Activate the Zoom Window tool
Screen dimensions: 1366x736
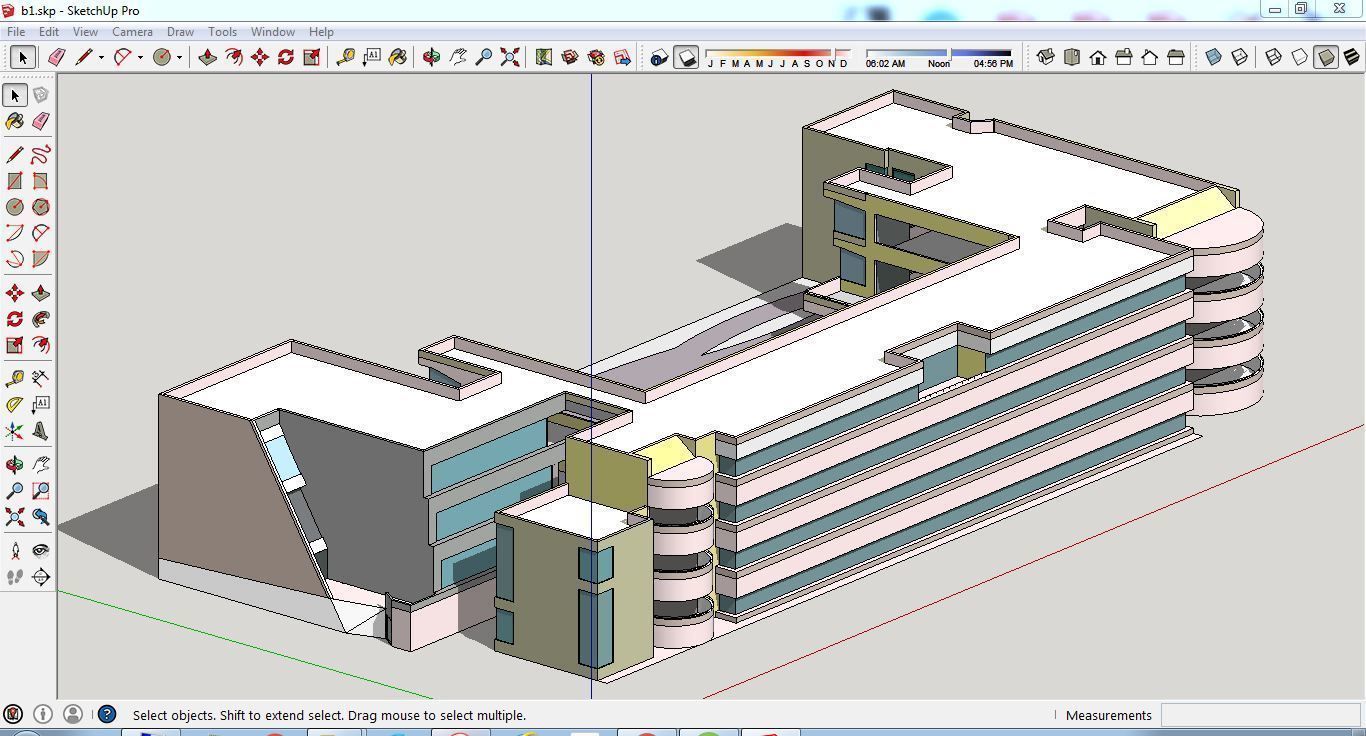pos(41,491)
